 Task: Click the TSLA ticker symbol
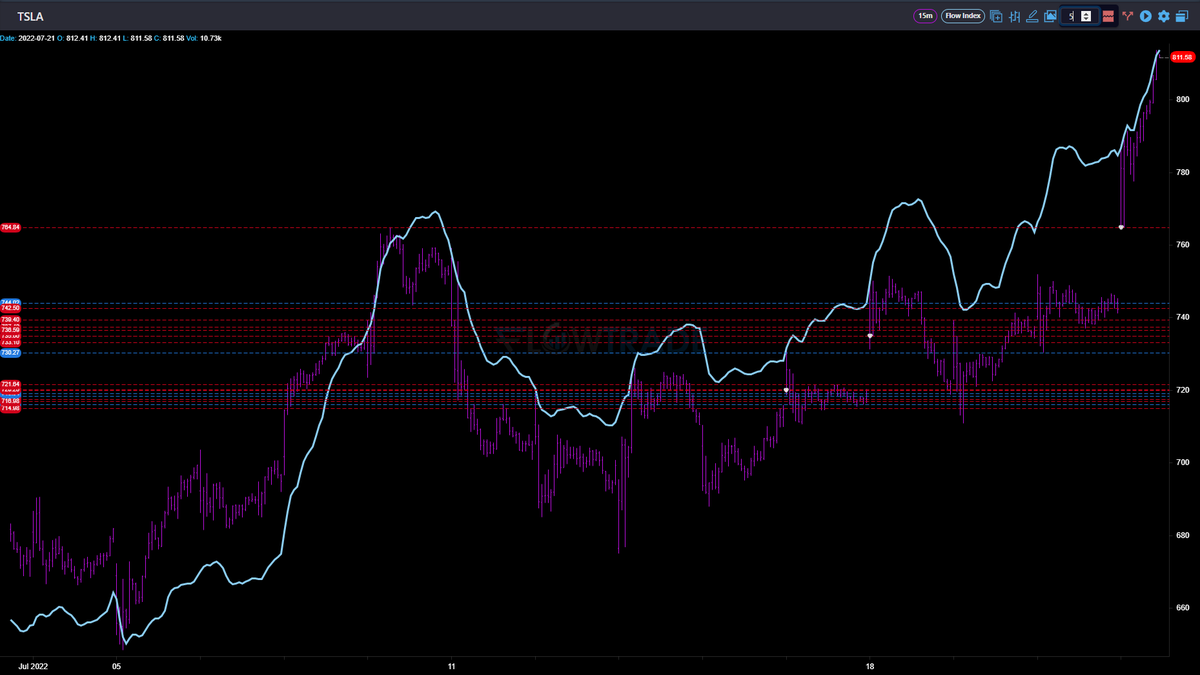[x=31, y=17]
